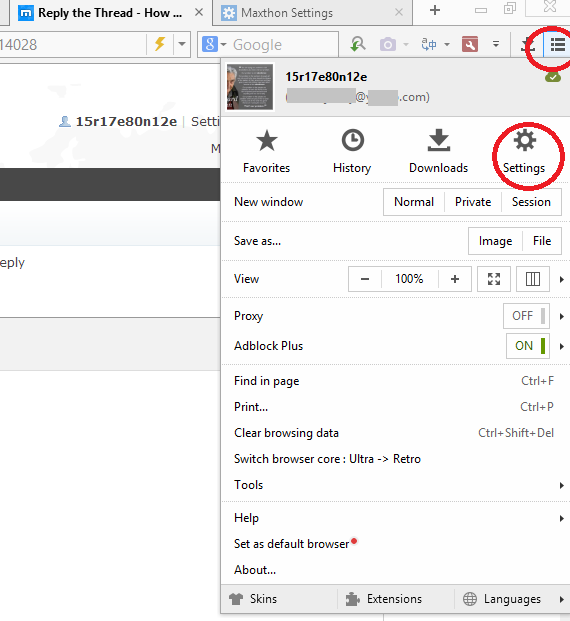The image size is (570, 621).
Task: Click the user avatar thumbnail
Action: (x=250, y=87)
